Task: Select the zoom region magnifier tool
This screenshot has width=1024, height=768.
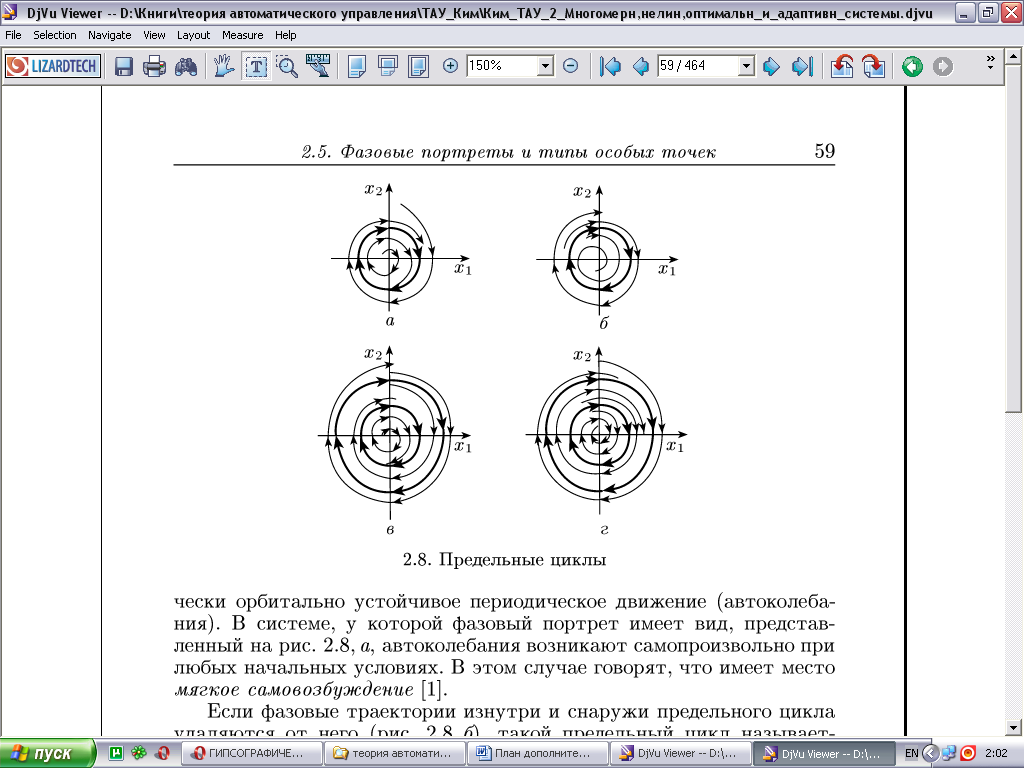Action: tap(287, 66)
